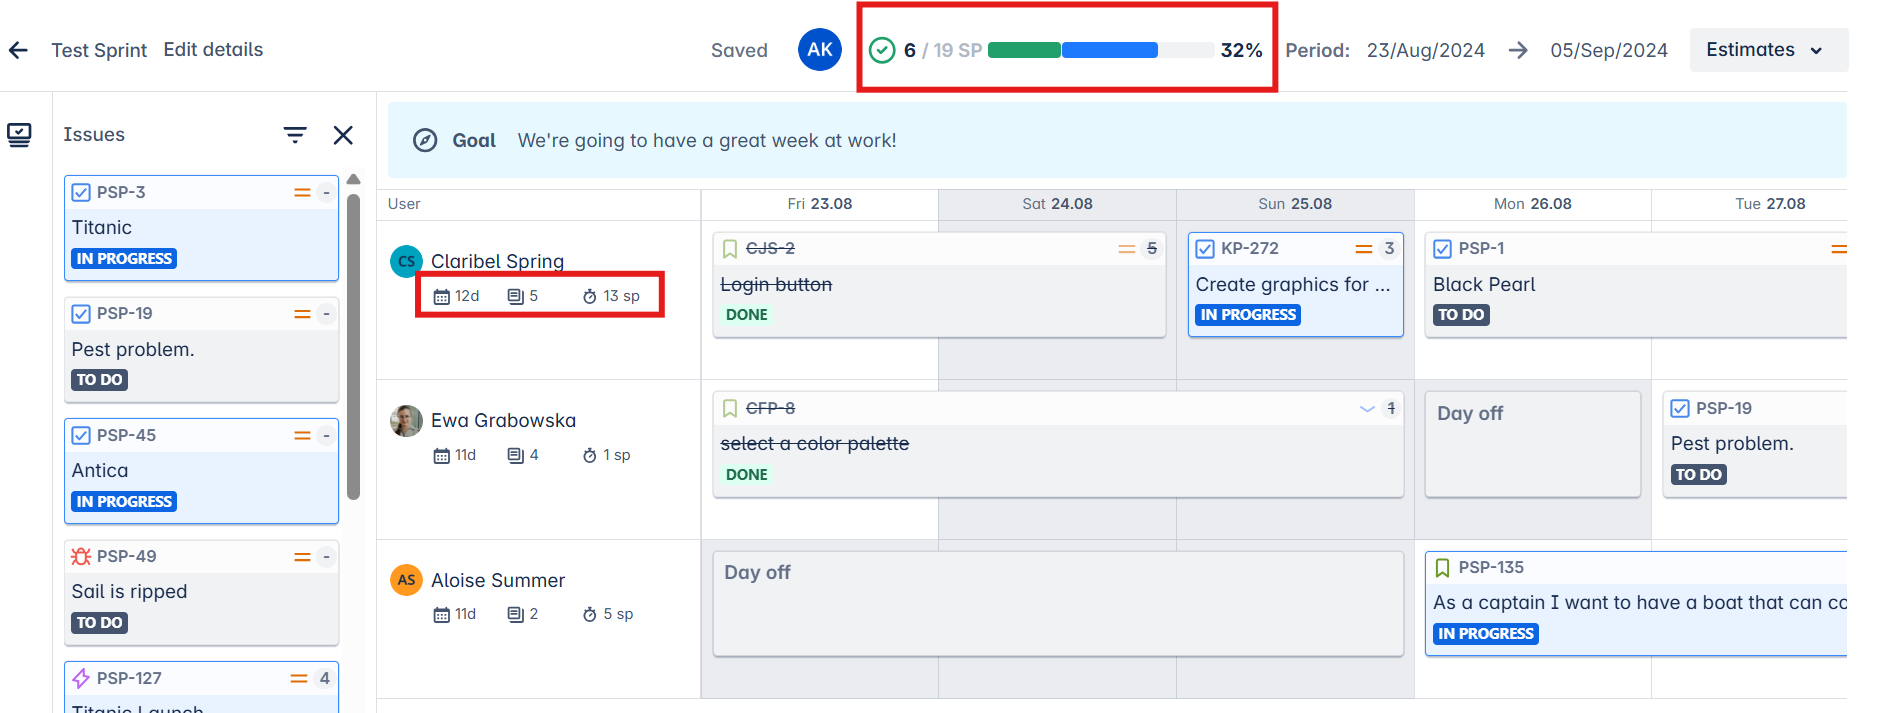The image size is (1885, 713).
Task: Click the Issues list scrollbar
Action: (x=353, y=346)
